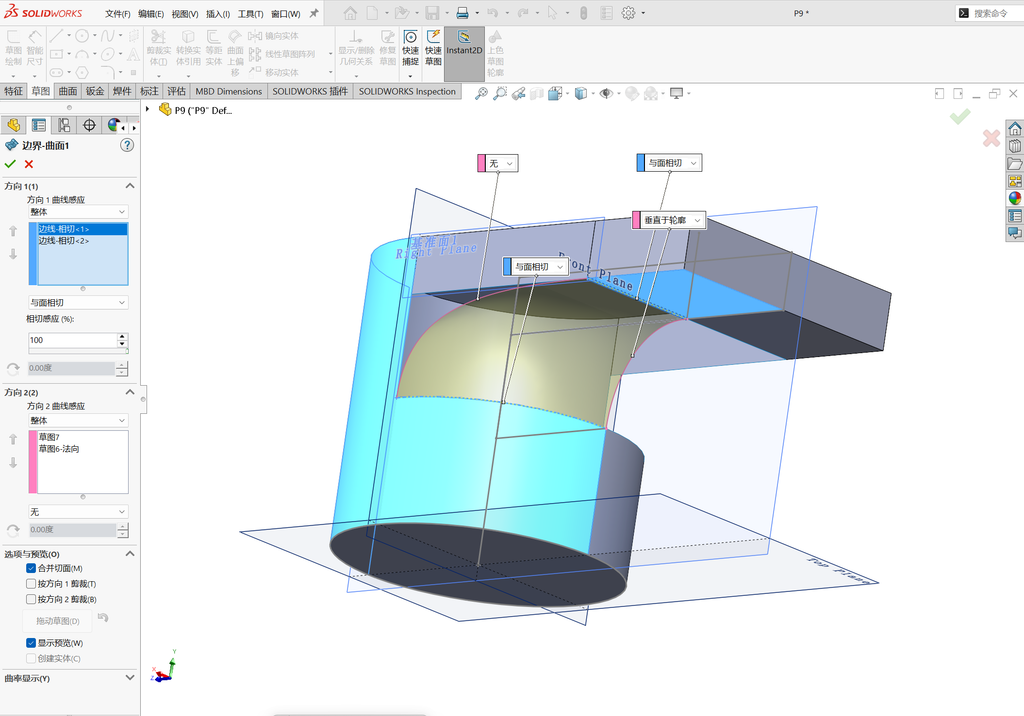Screen dimensions: 1024x716
Task: Cancel the feature with viewport red X
Action: click(x=991, y=137)
